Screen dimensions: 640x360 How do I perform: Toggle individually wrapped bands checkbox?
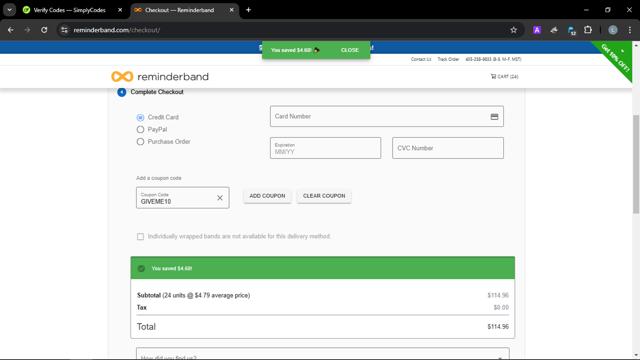point(140,236)
